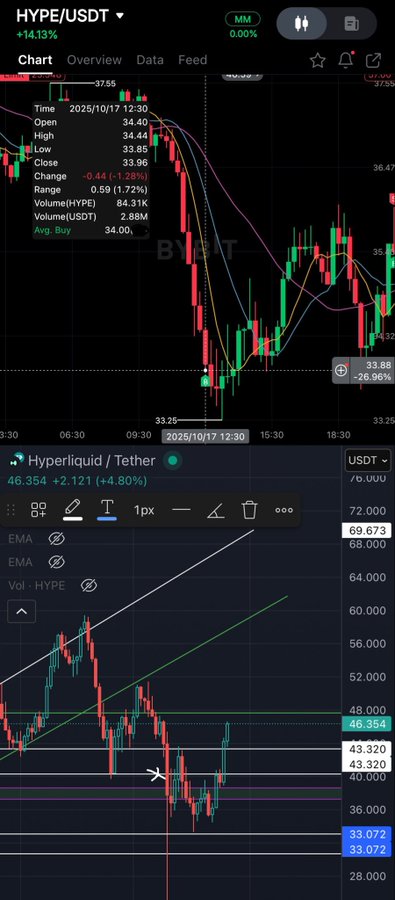
Task: Open the Overview tab
Action: pos(94,60)
